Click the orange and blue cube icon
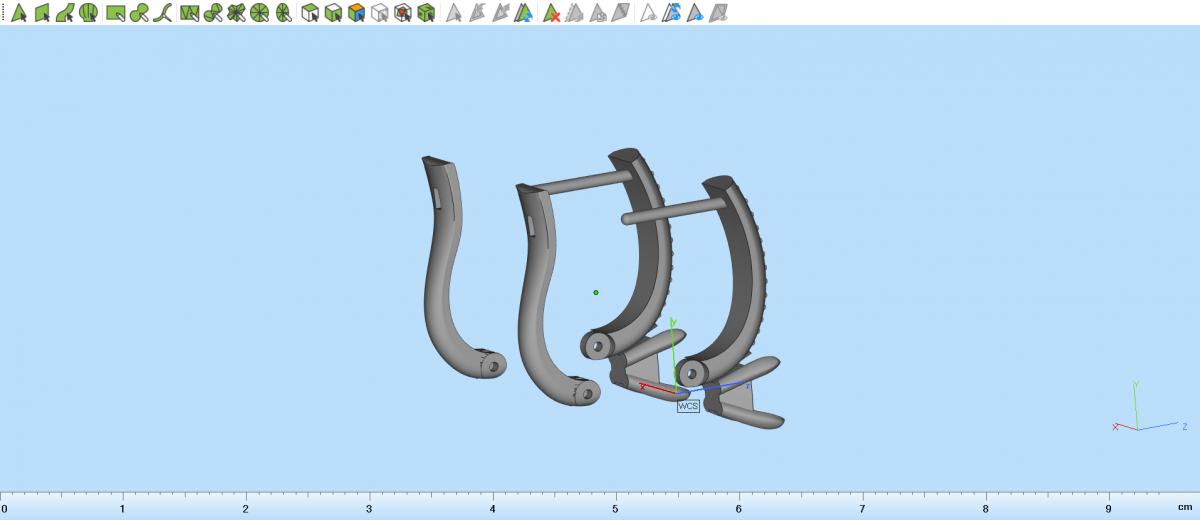Image resolution: width=1200 pixels, height=520 pixels. point(356,13)
